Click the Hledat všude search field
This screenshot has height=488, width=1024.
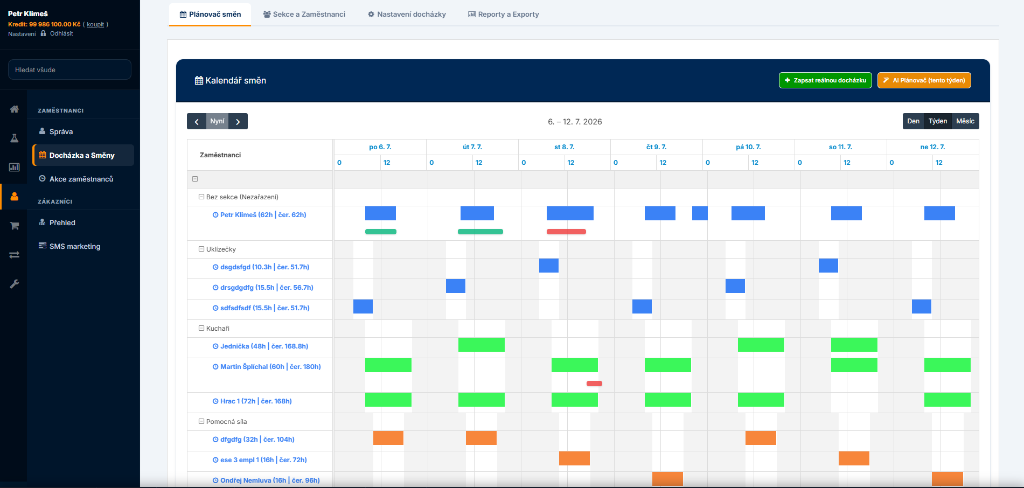70,69
